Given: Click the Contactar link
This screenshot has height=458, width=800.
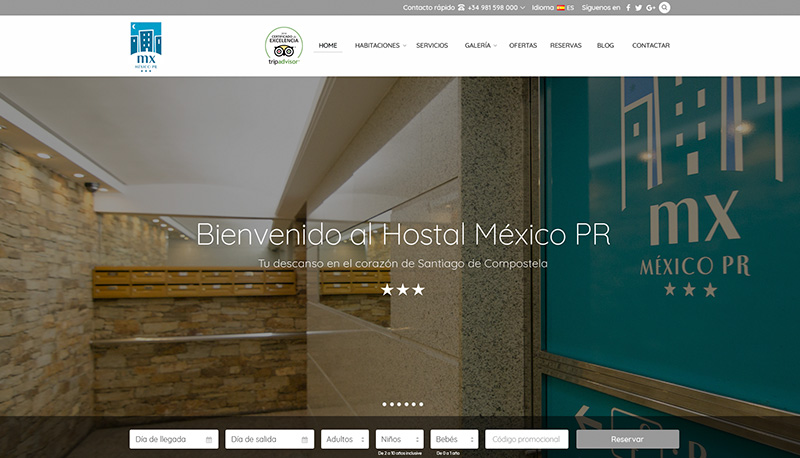Looking at the screenshot, I should pos(651,45).
